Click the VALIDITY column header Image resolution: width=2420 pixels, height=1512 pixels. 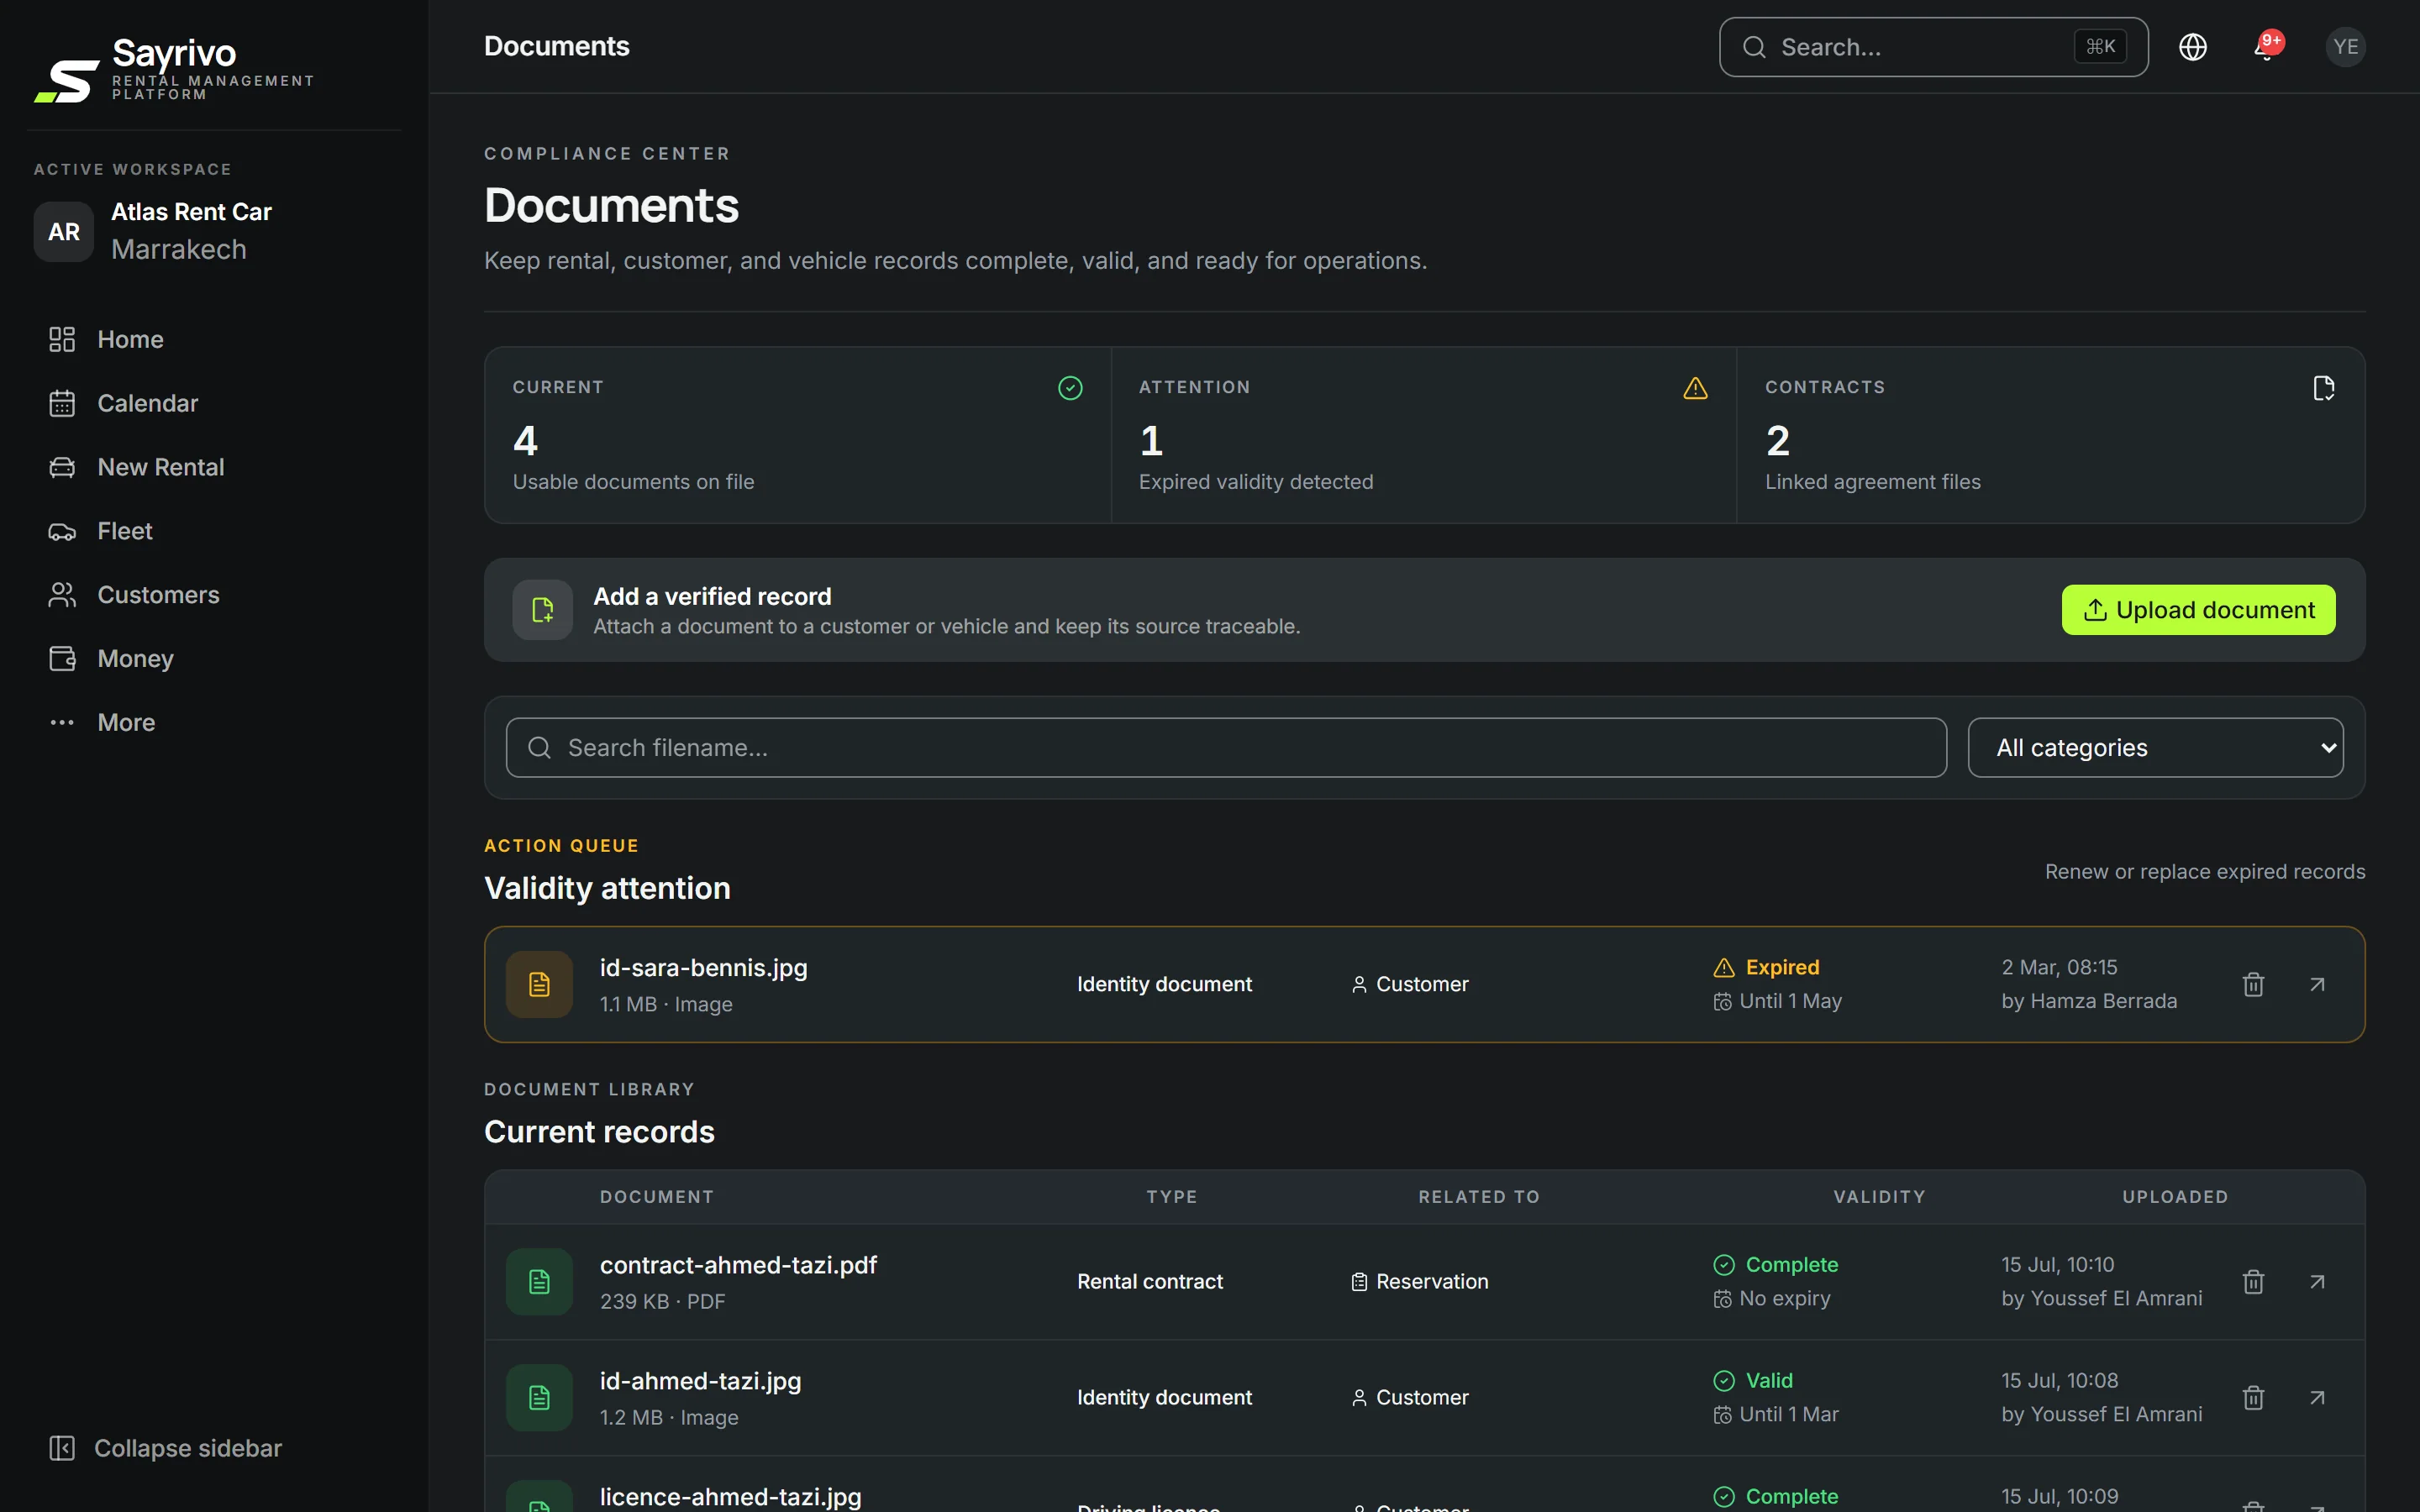pos(1879,1197)
